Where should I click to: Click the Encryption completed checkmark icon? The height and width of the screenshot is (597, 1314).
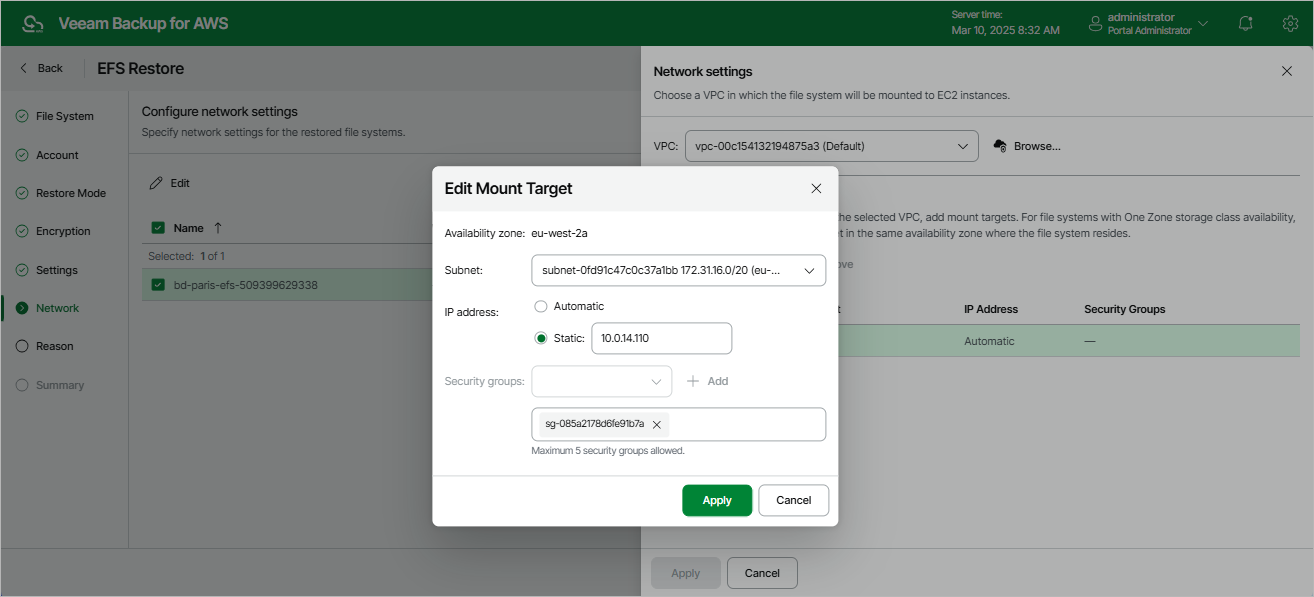pyautogui.click(x=22, y=231)
